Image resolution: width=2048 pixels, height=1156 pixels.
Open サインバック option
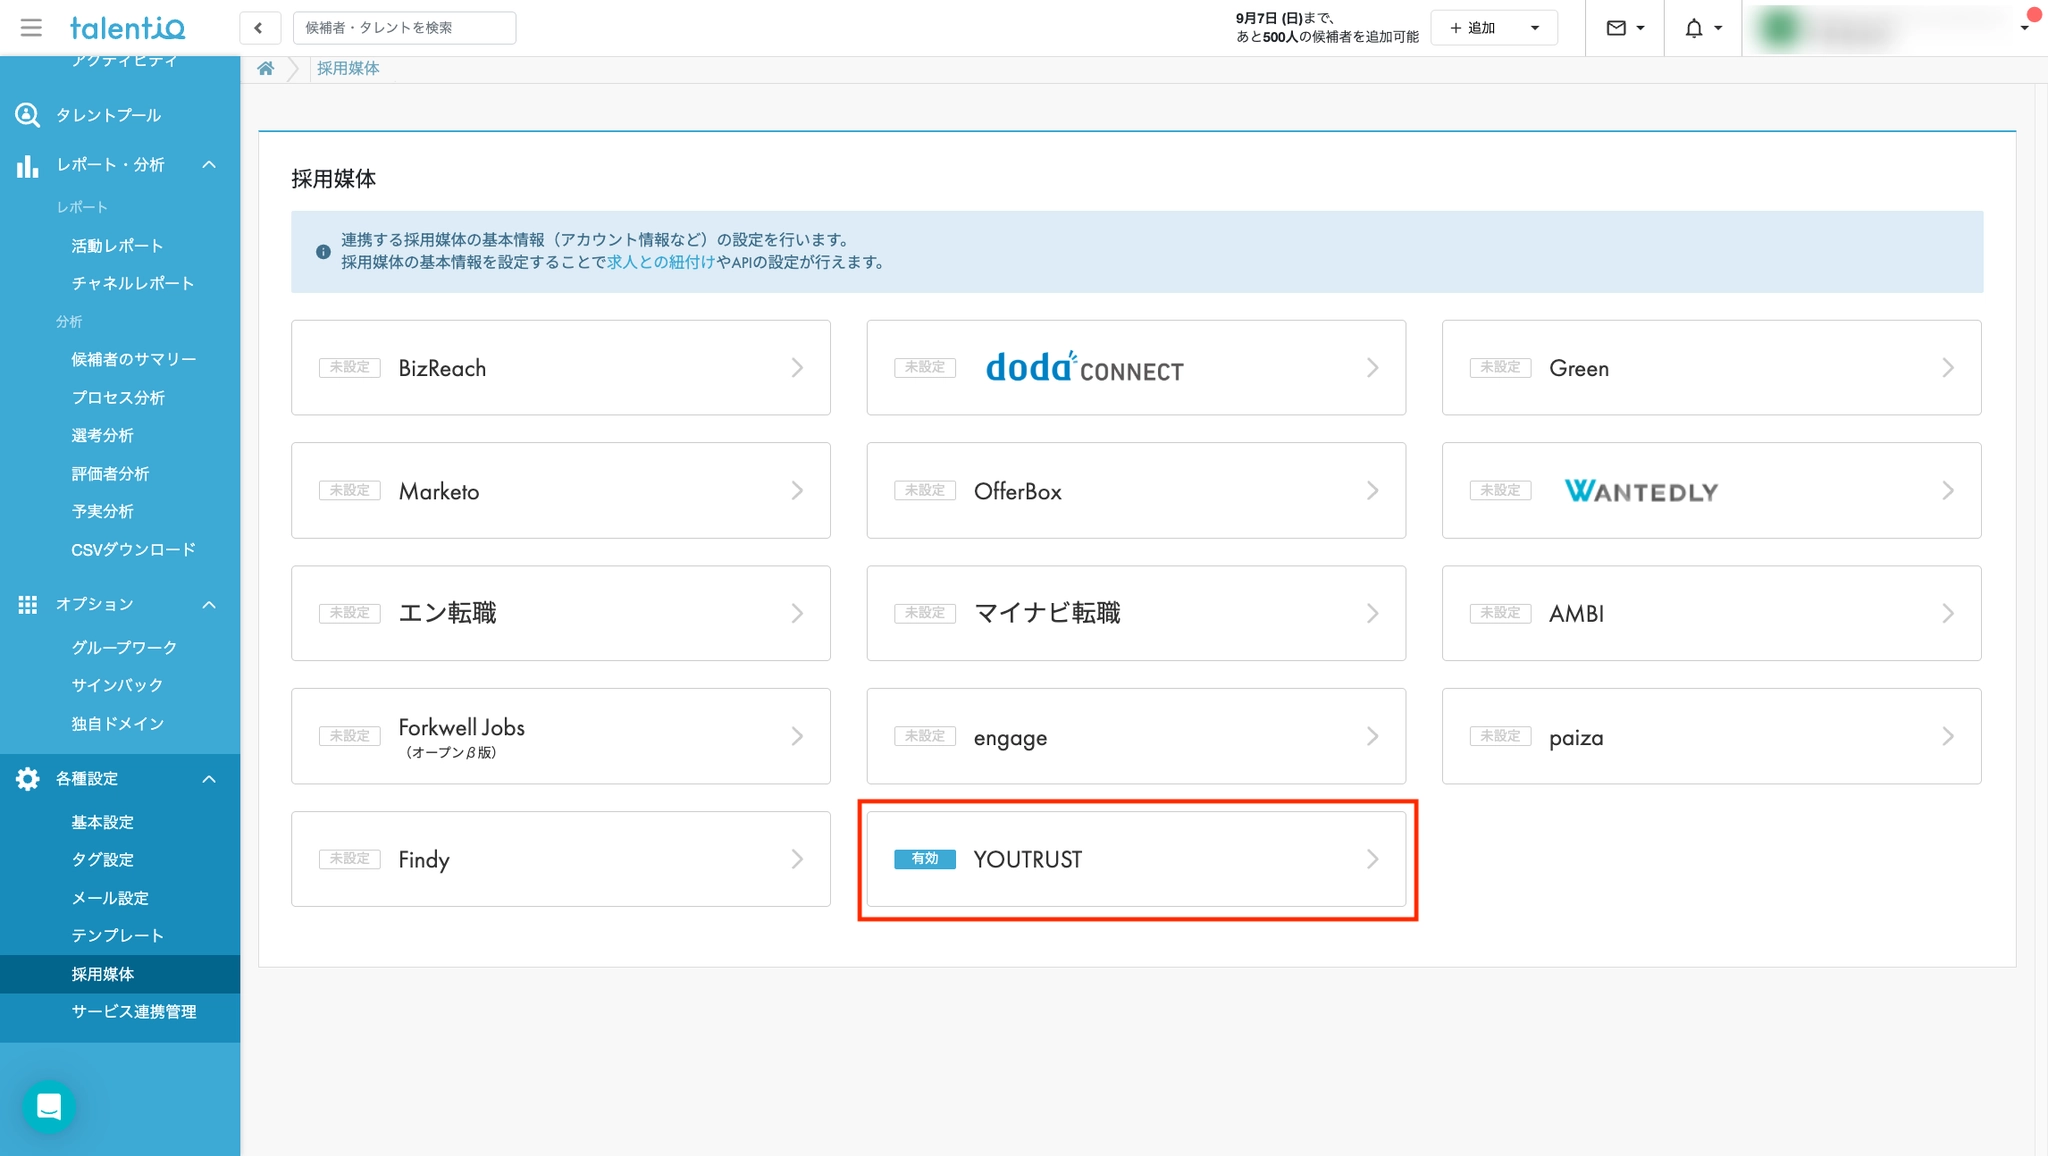pyautogui.click(x=117, y=686)
